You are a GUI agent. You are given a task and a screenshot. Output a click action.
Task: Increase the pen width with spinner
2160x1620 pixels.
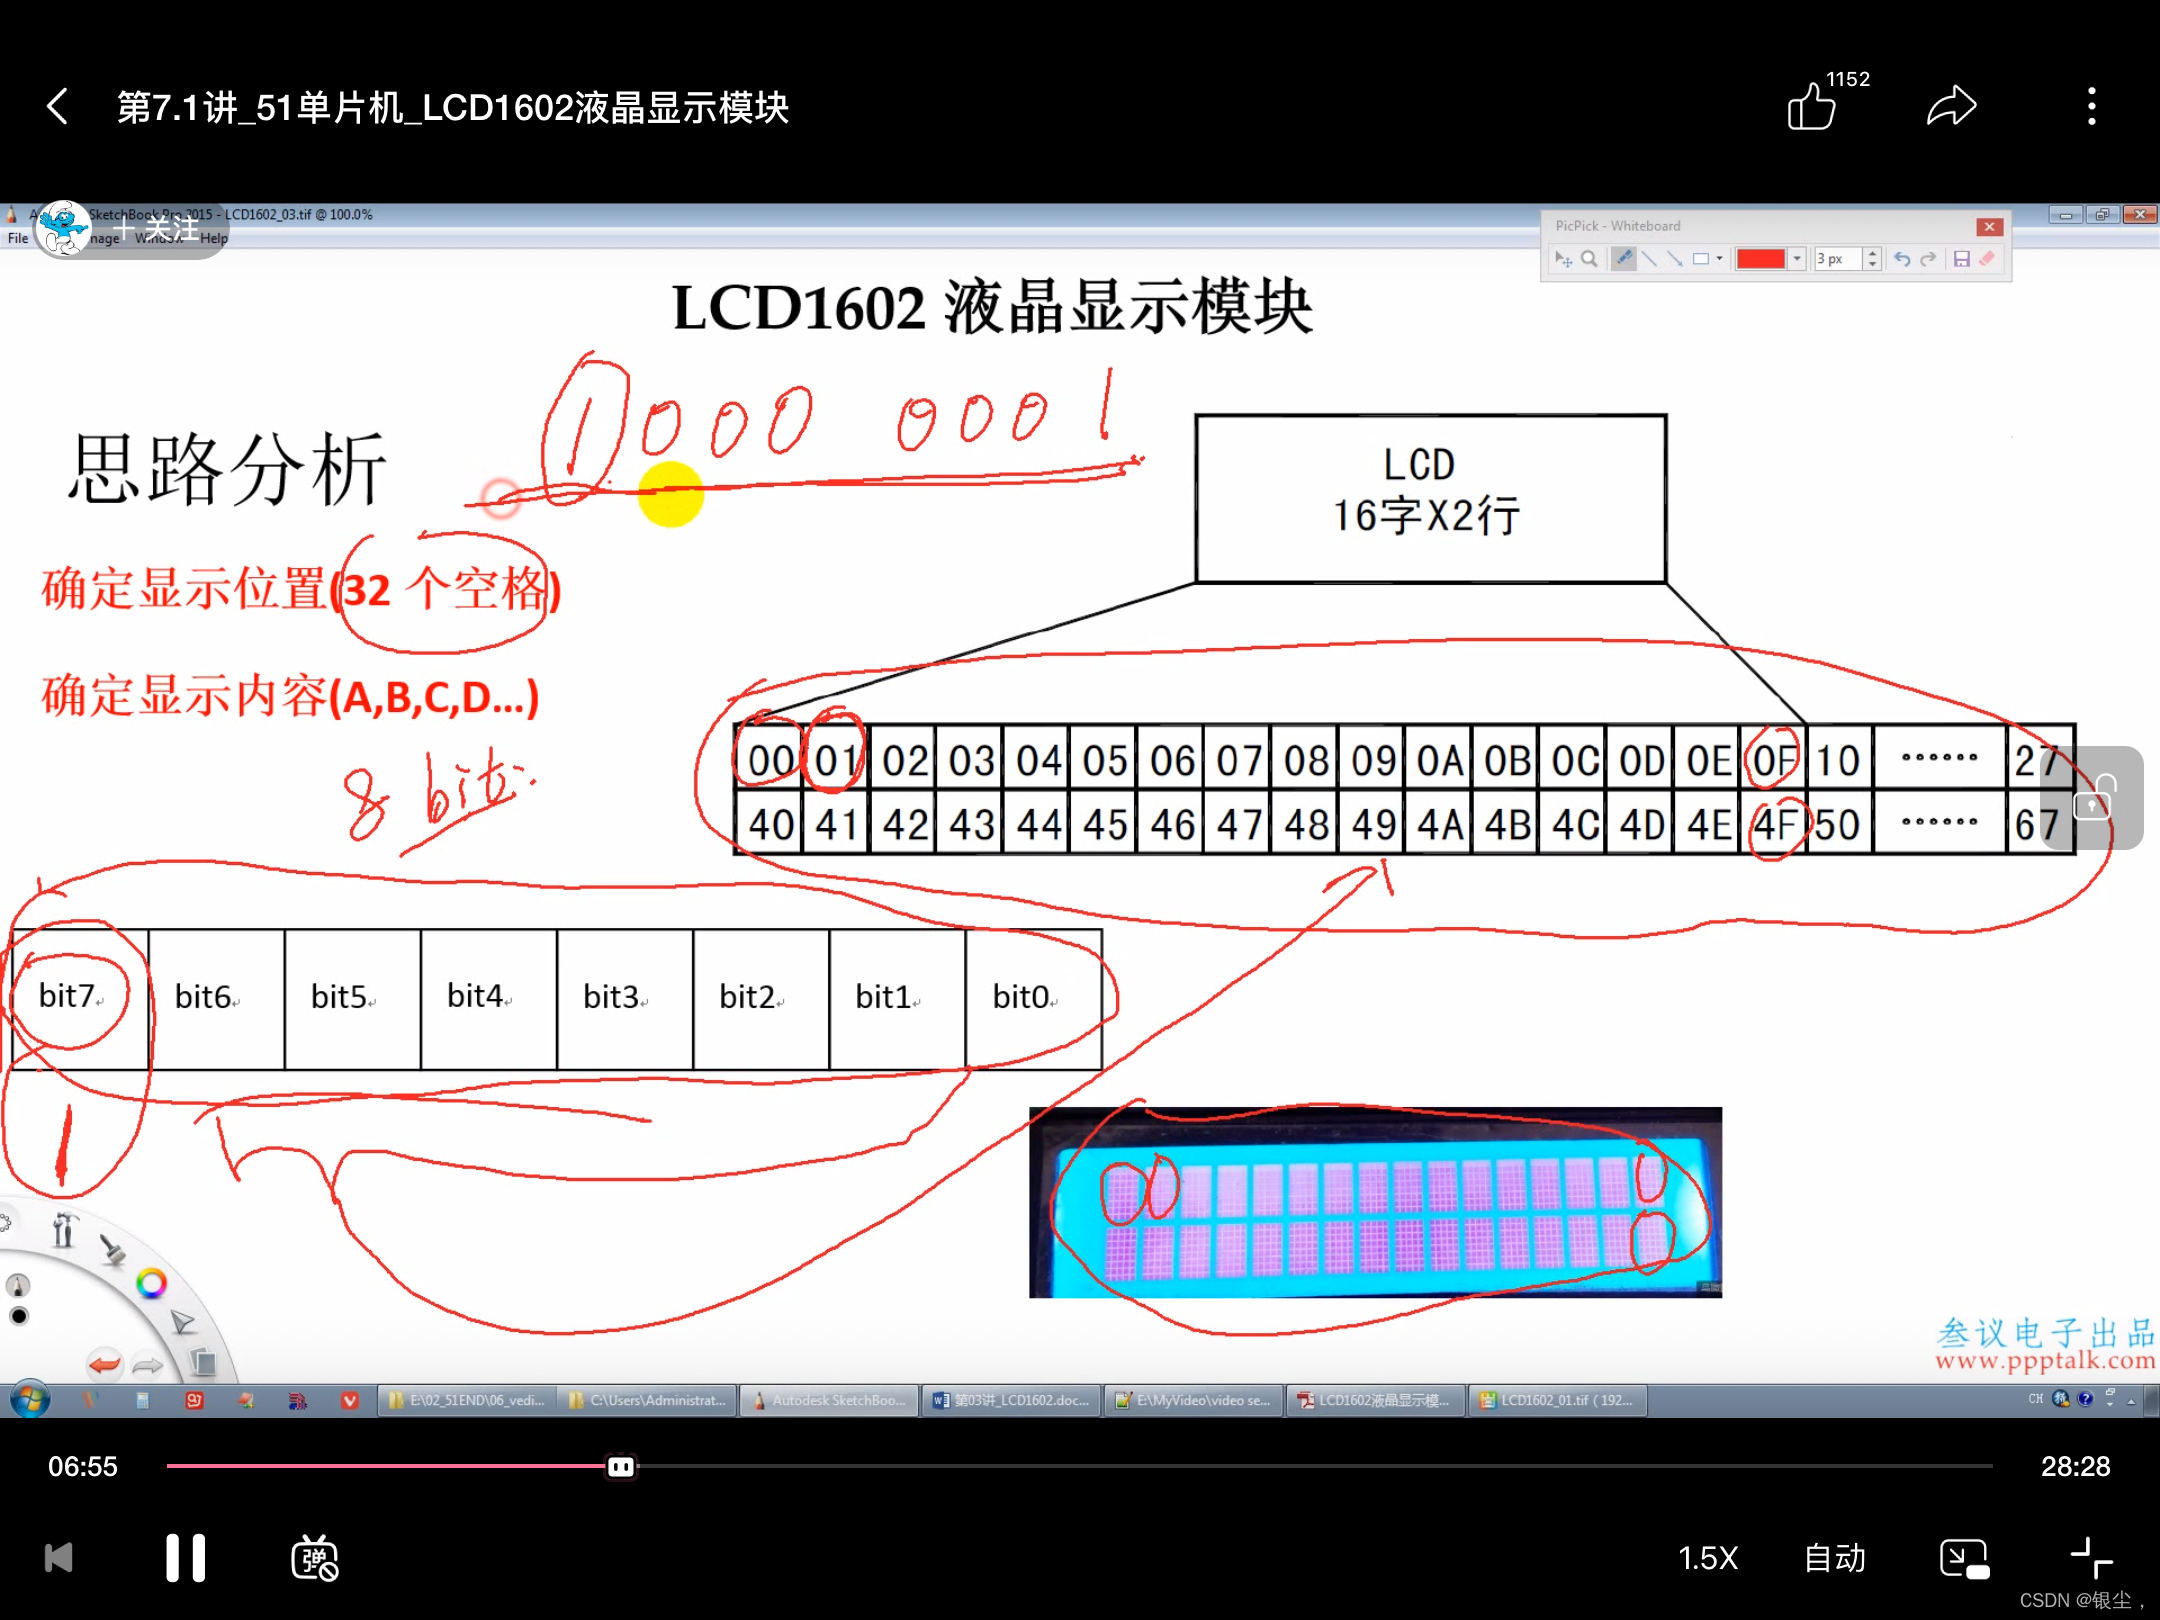tap(1872, 253)
